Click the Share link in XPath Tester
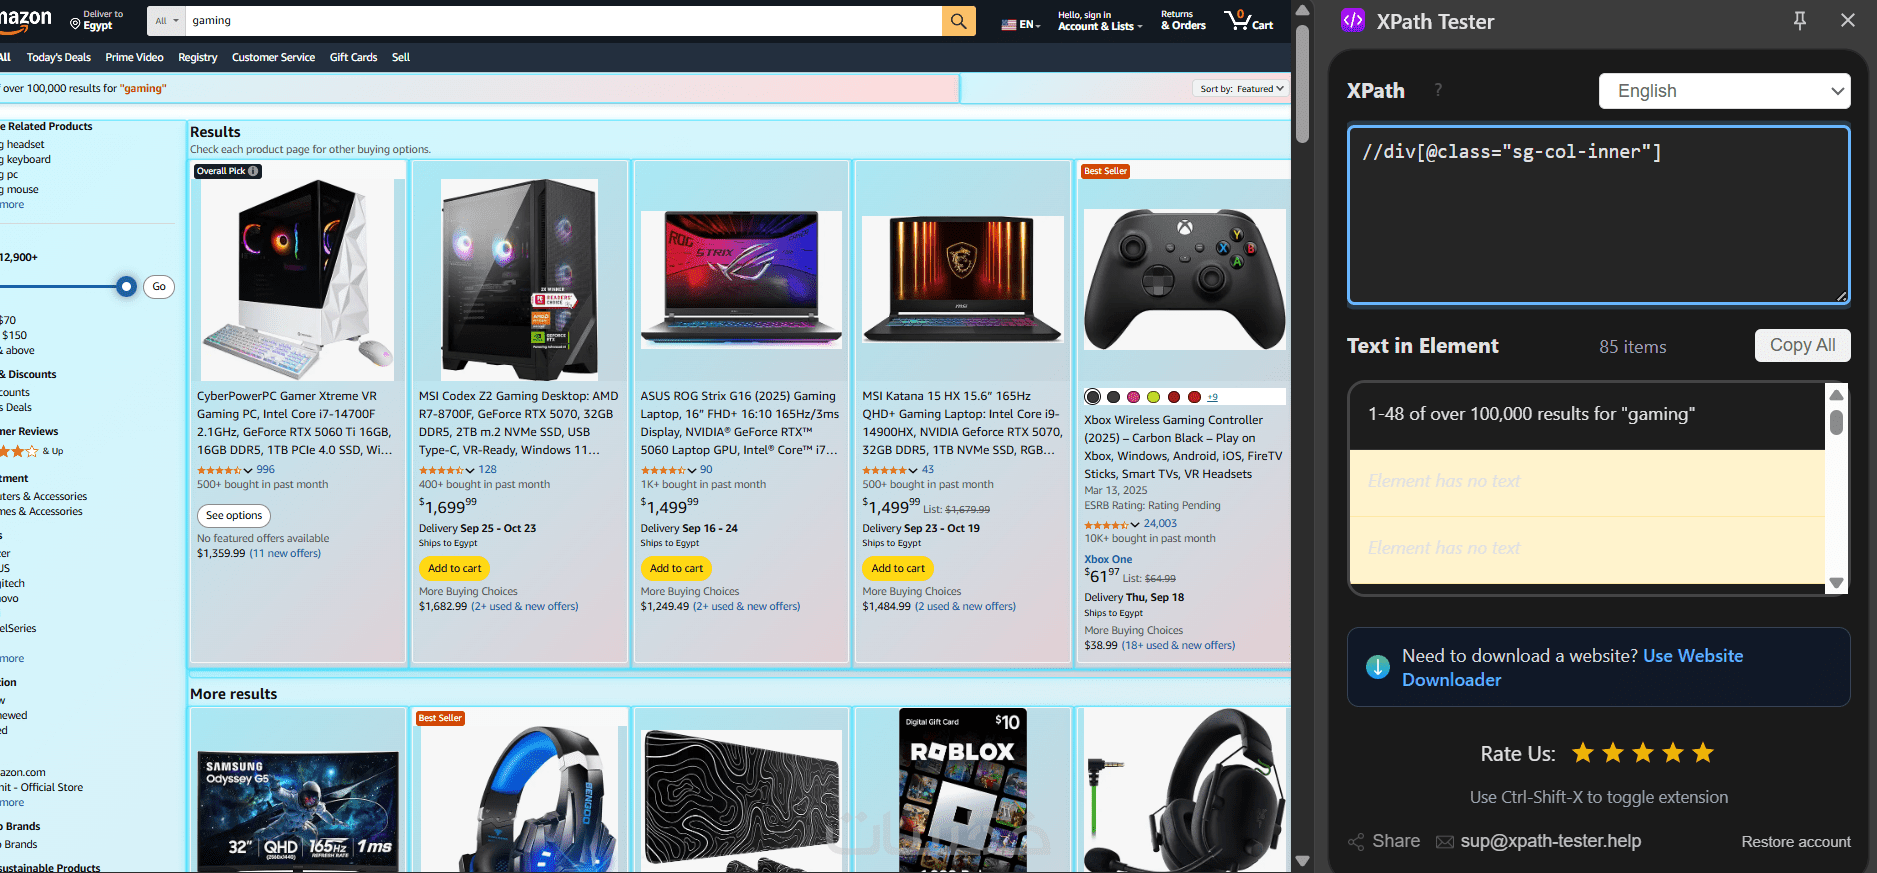Screen dimensions: 1877x873 tap(1396, 842)
